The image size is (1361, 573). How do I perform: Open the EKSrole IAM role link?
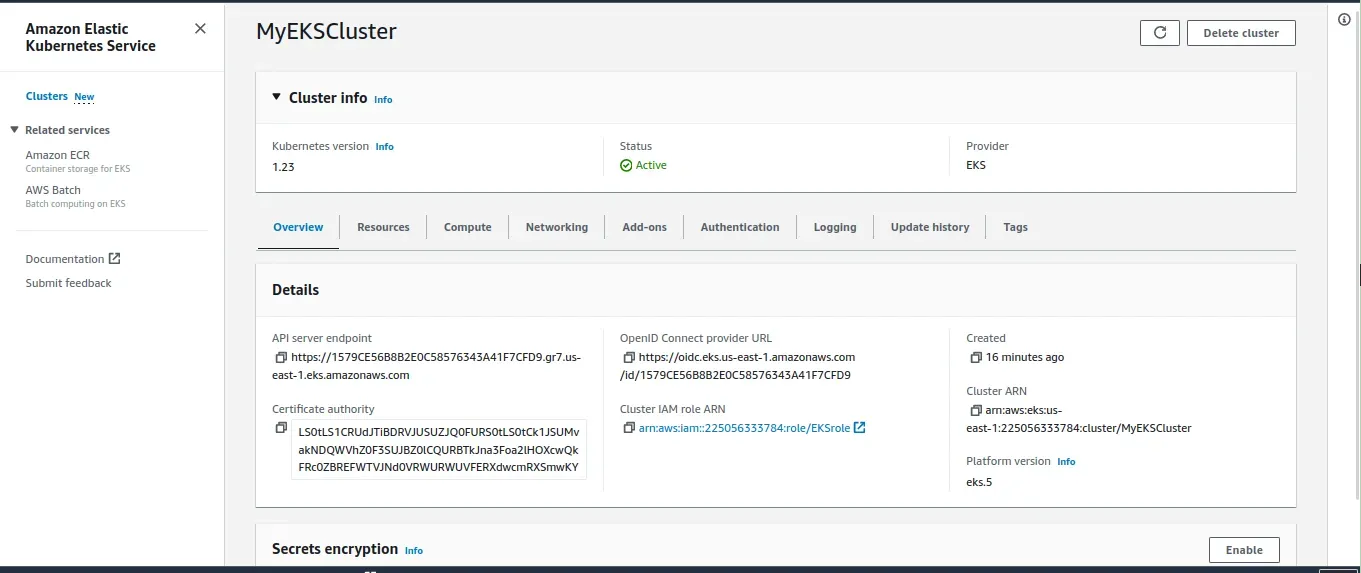point(744,428)
